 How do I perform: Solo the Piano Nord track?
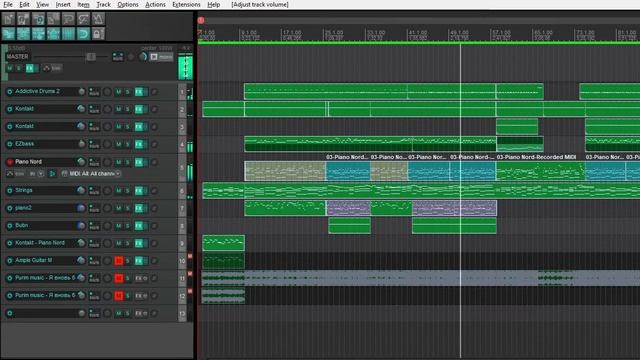click(x=127, y=162)
